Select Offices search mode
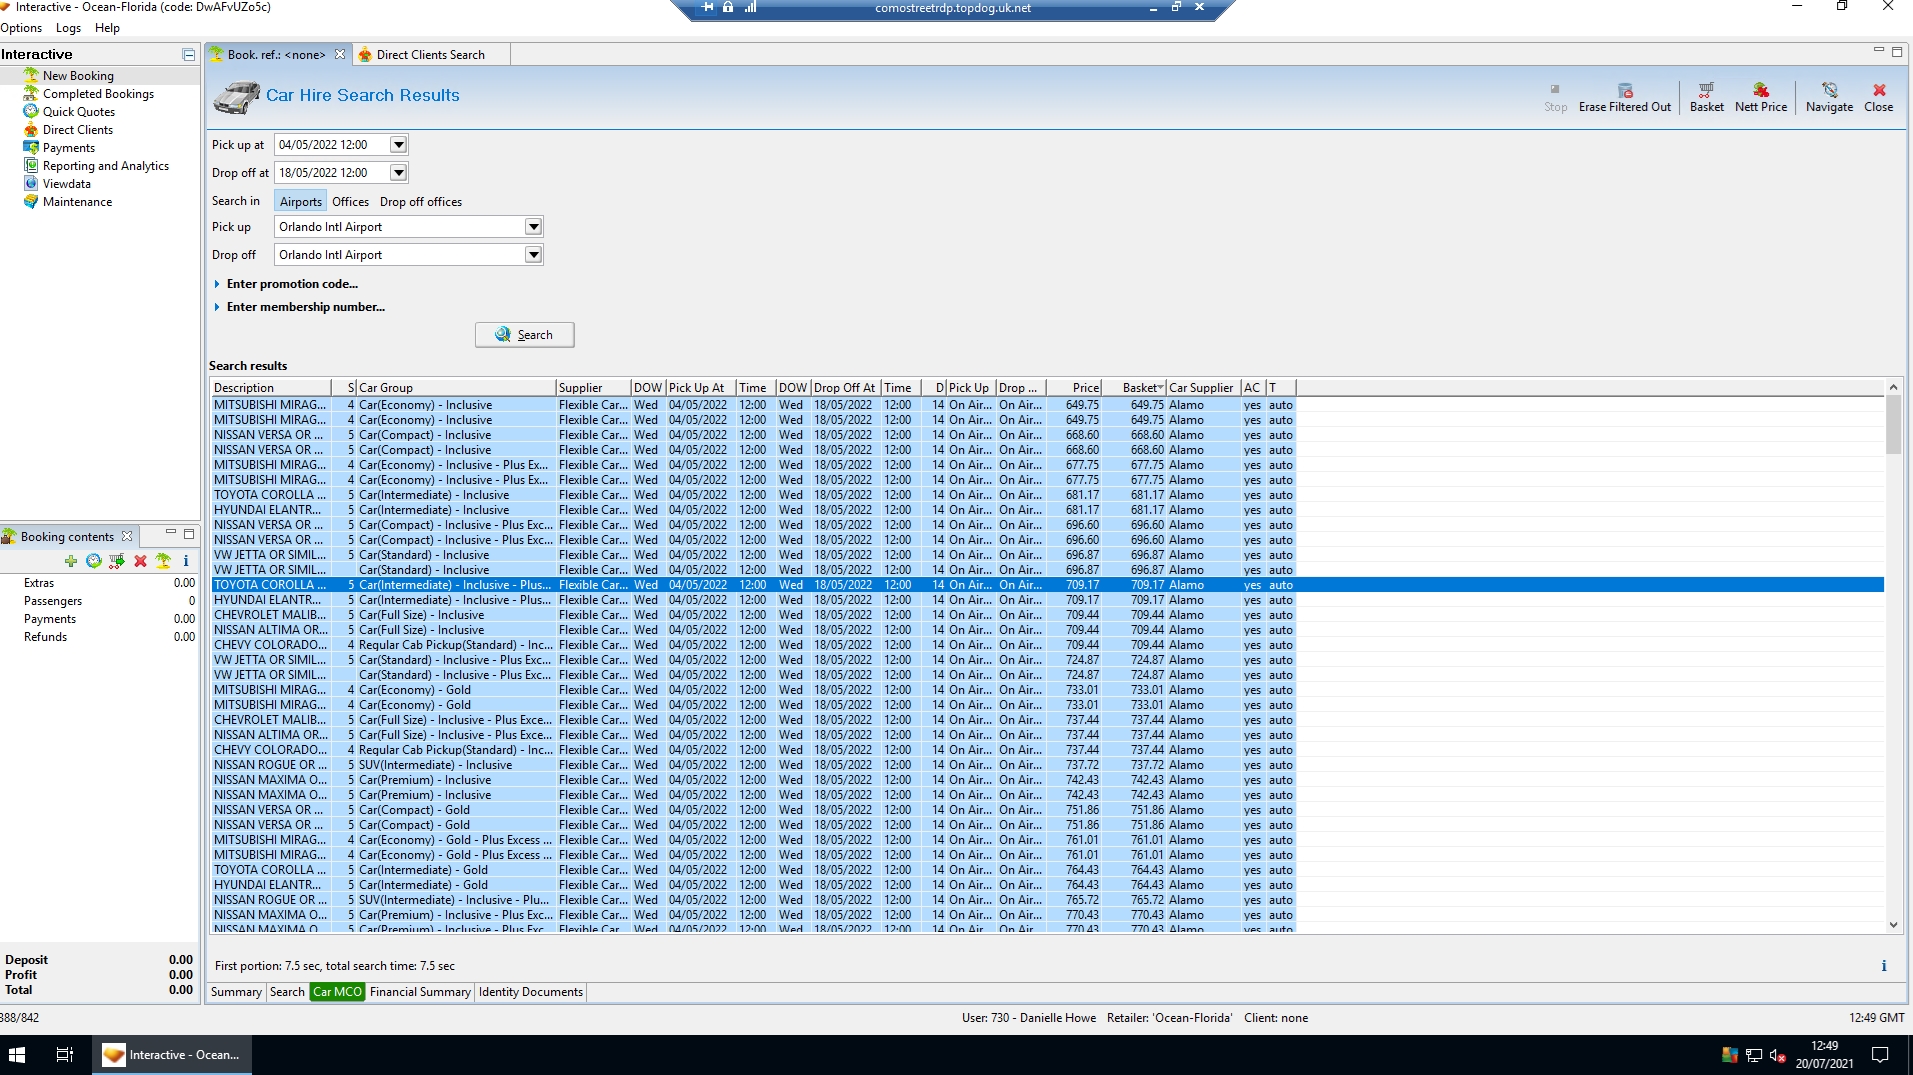1913x1075 pixels. point(350,202)
